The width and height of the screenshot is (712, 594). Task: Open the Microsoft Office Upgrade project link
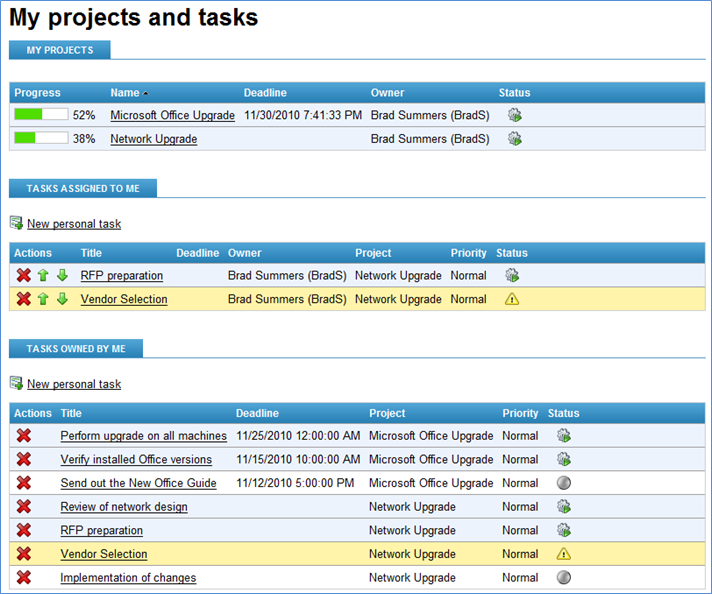pyautogui.click(x=173, y=115)
